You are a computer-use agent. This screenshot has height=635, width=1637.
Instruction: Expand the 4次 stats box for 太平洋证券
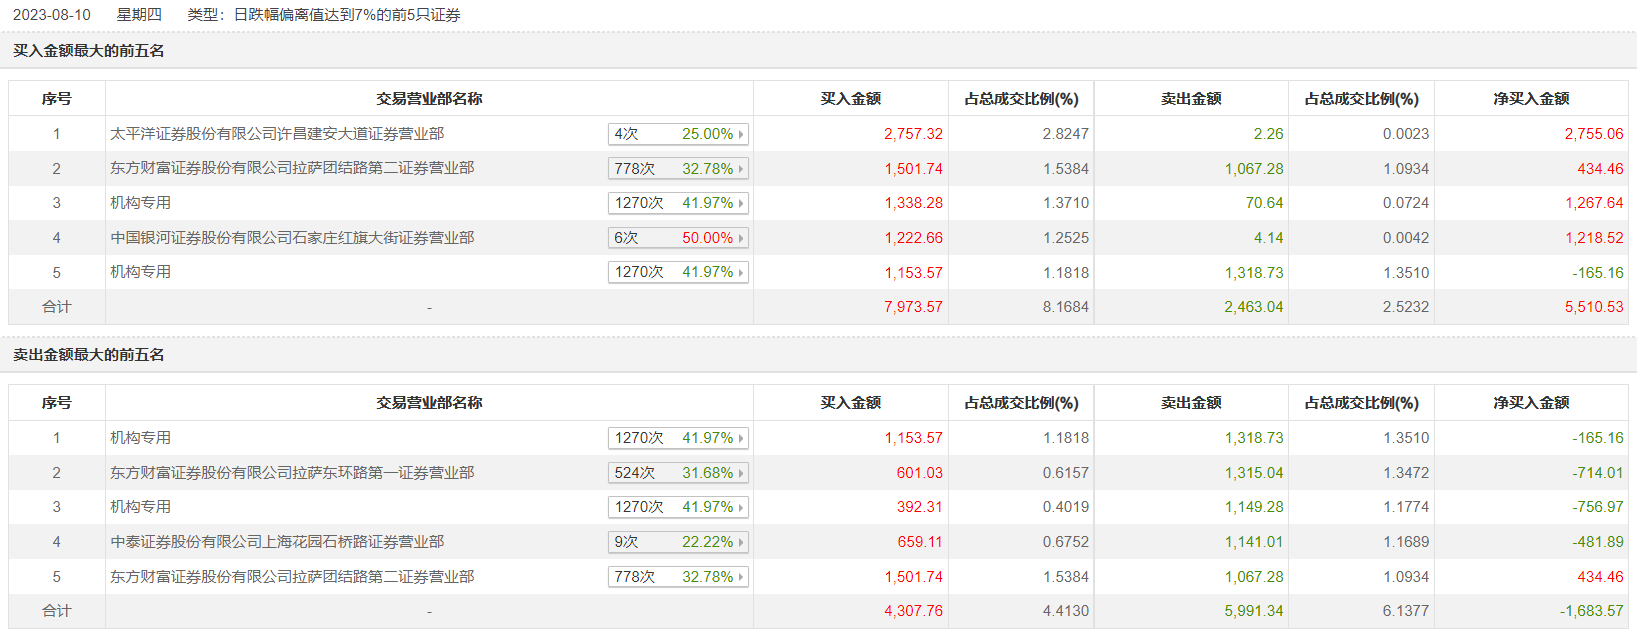pos(677,134)
